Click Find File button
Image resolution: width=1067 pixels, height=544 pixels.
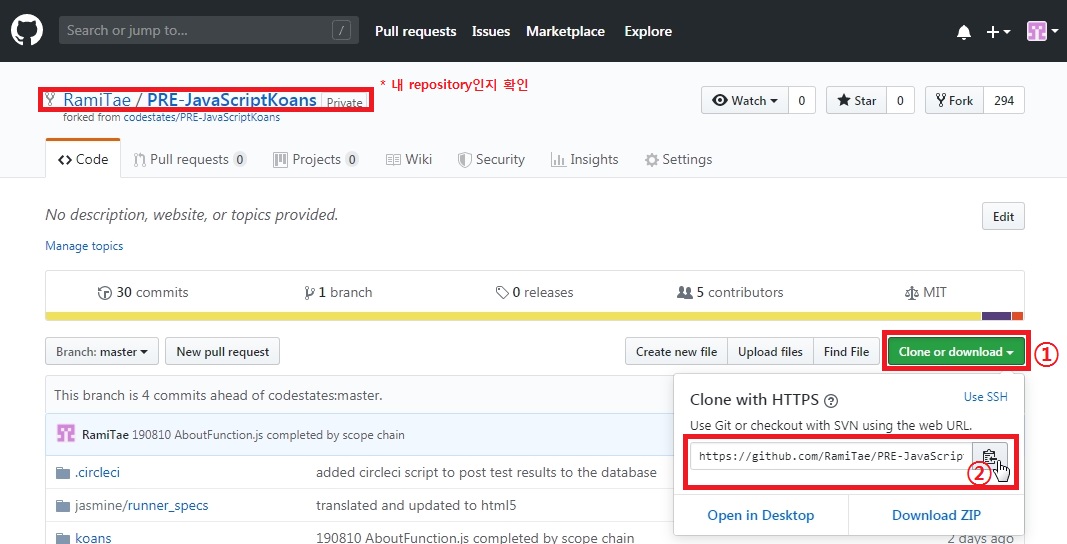tap(846, 351)
